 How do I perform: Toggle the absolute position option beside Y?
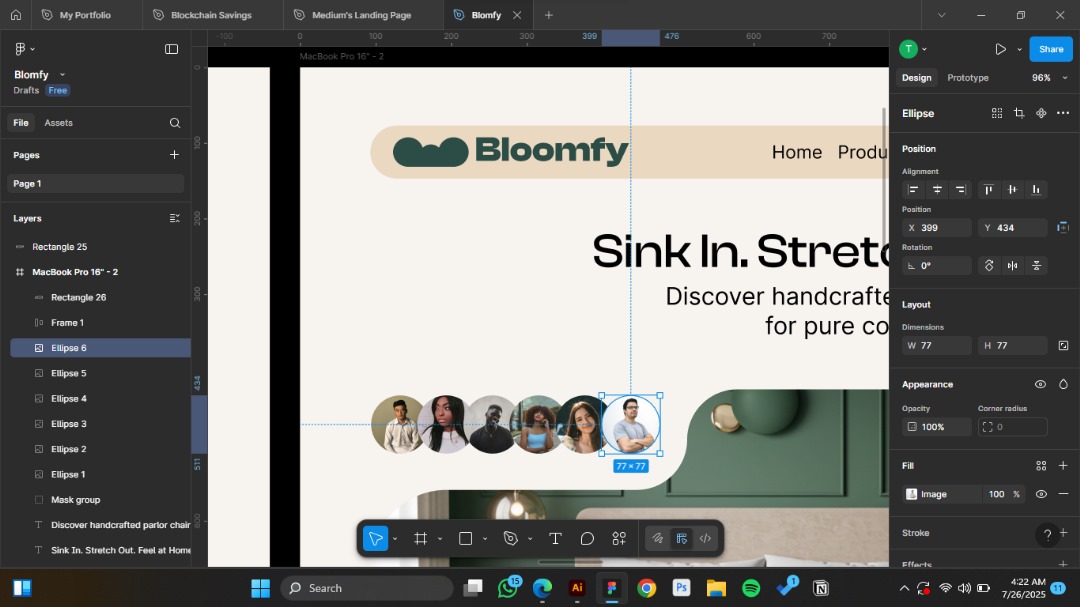coord(1063,227)
